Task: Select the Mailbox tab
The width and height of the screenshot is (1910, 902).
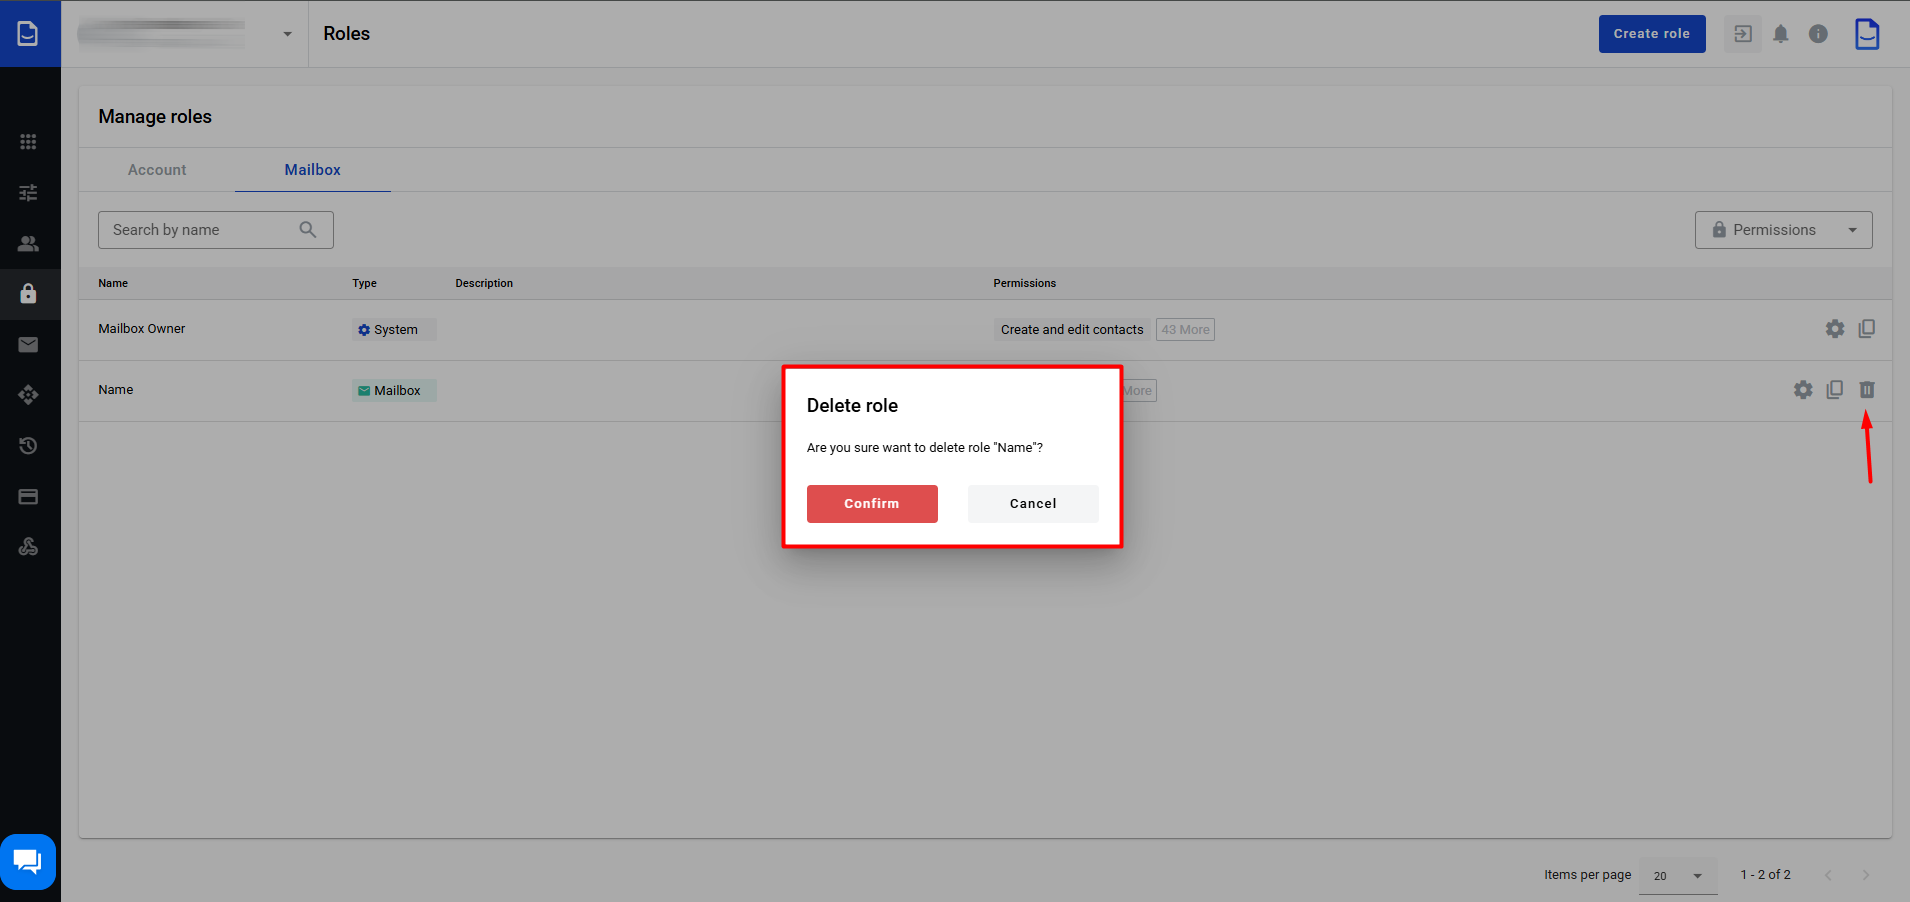Action: pos(312,170)
